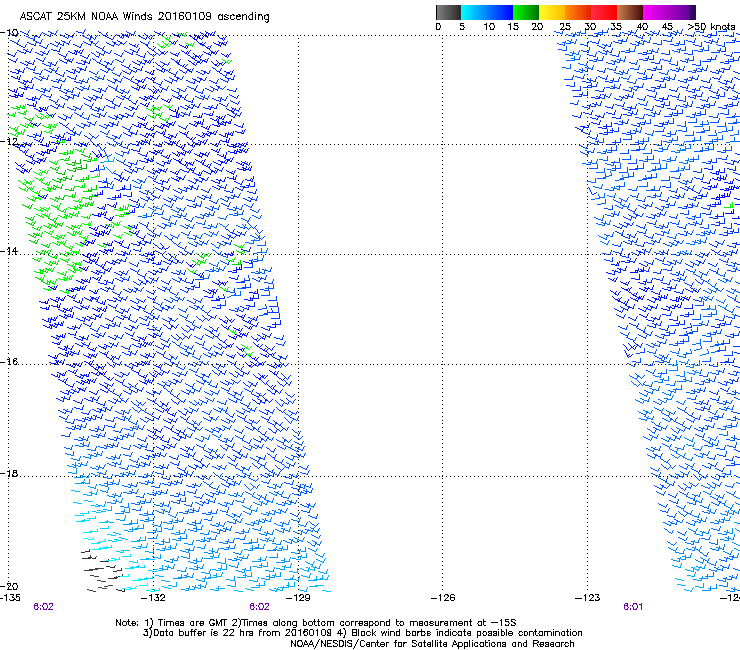Image resolution: width=740 pixels, height=650 pixels.
Task: Click the '-135' longitude axis label
Action: click(10, 598)
